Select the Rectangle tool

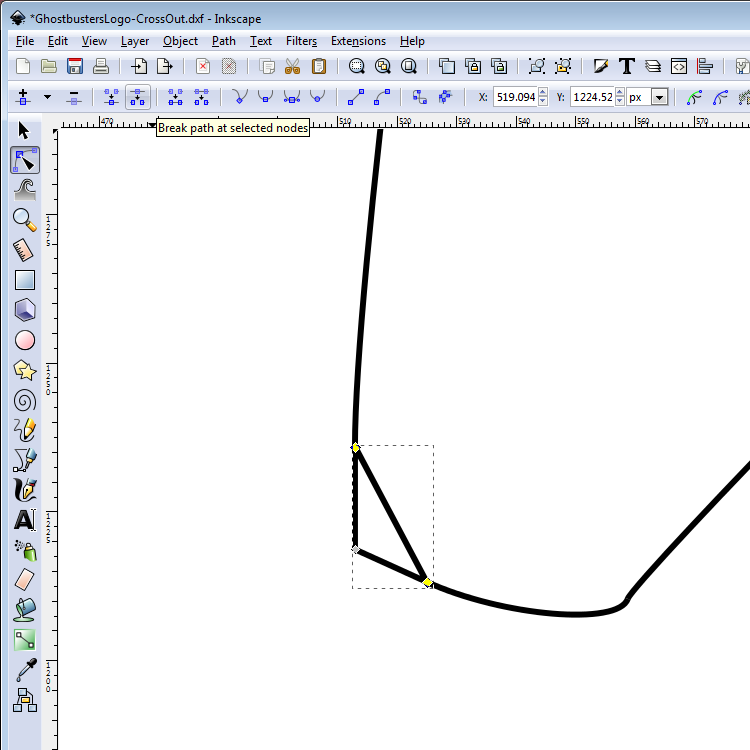[25, 280]
